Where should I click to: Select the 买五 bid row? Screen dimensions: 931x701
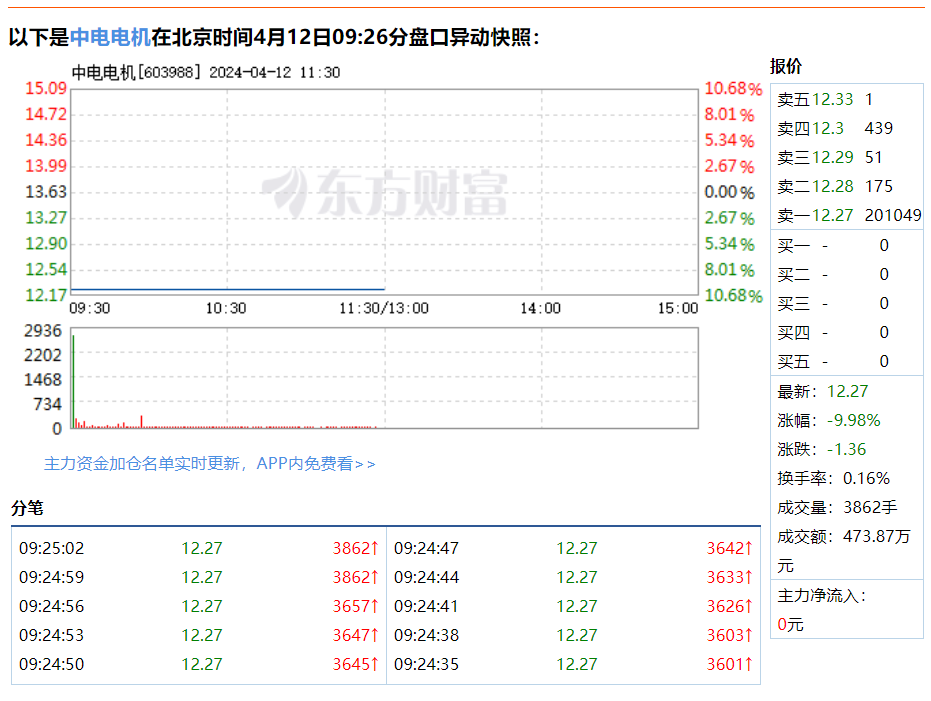point(847,362)
